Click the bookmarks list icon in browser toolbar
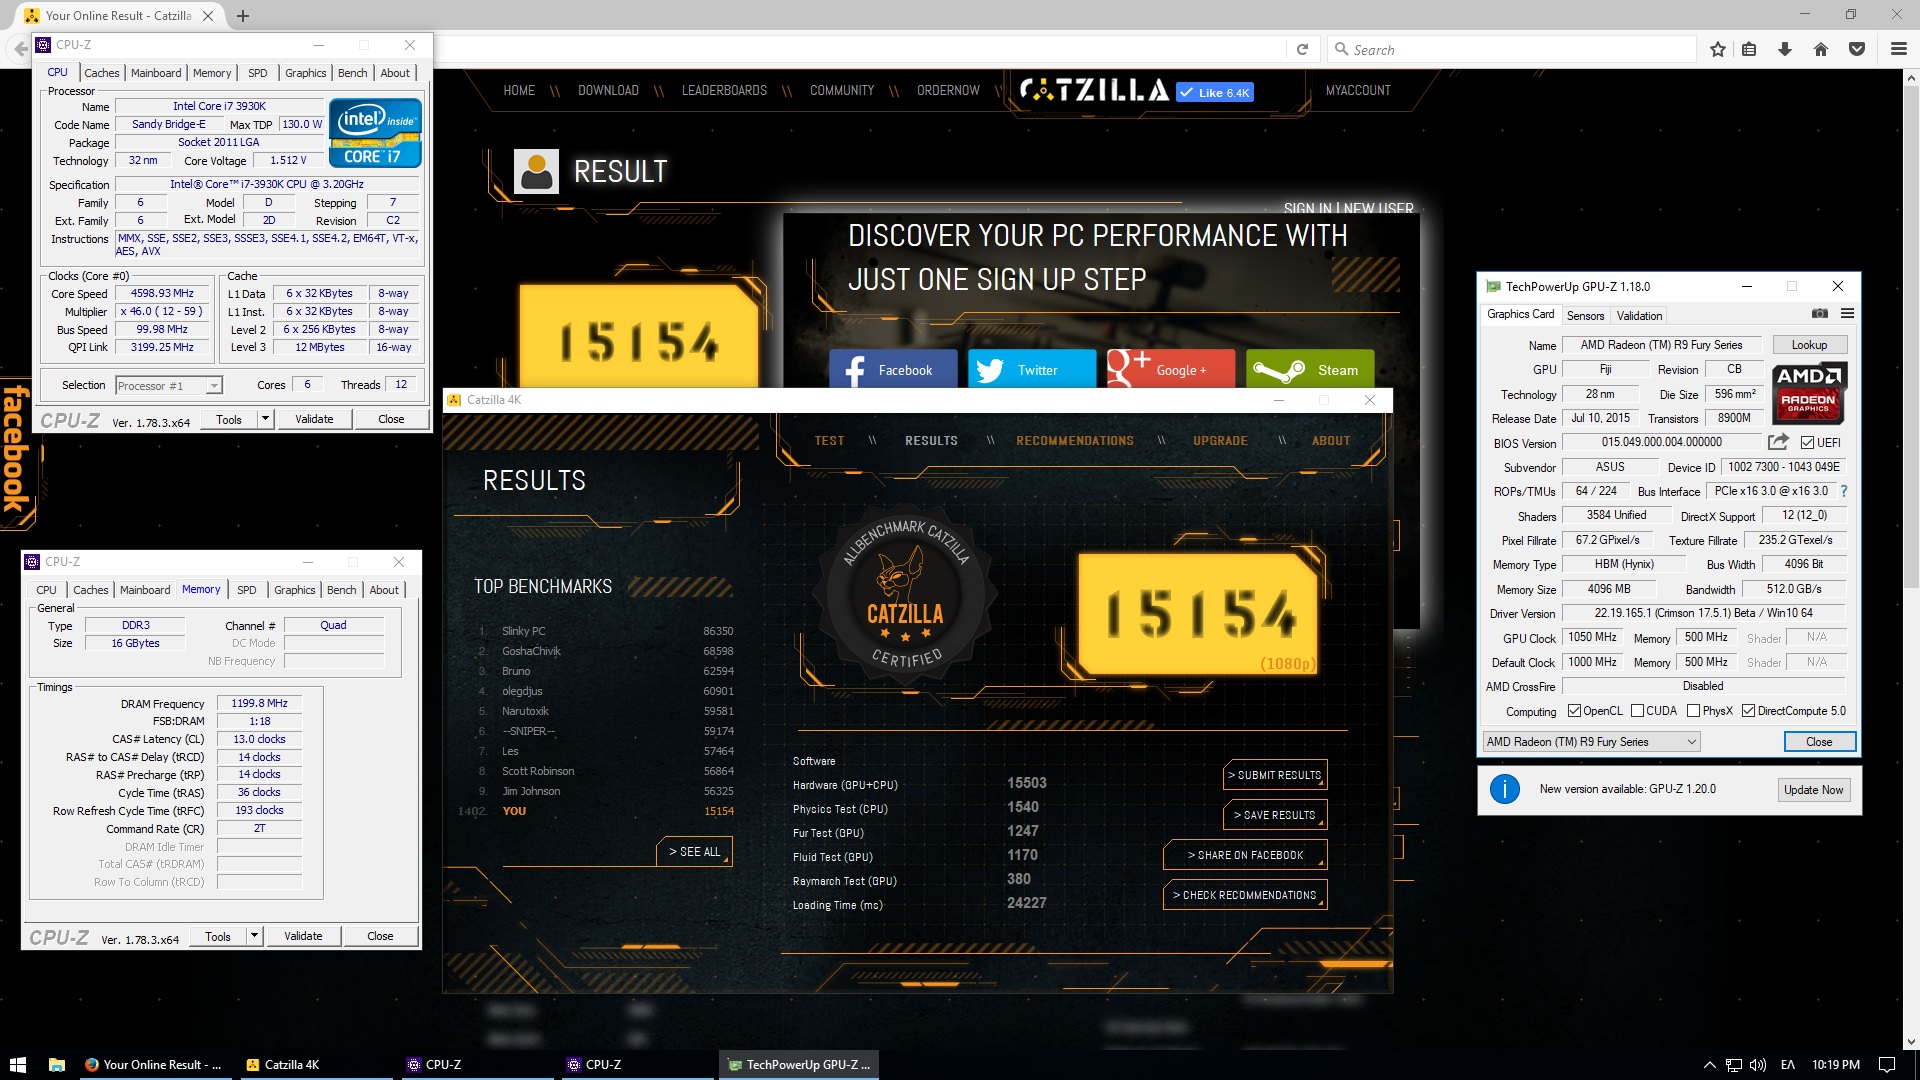Image resolution: width=1920 pixels, height=1080 pixels. tap(1749, 49)
